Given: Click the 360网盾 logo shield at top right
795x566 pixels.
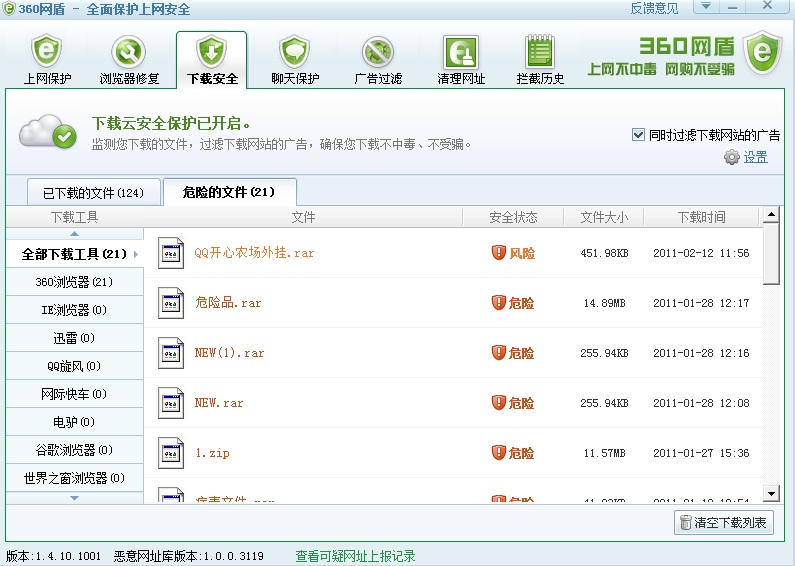Looking at the screenshot, I should tap(763, 52).
